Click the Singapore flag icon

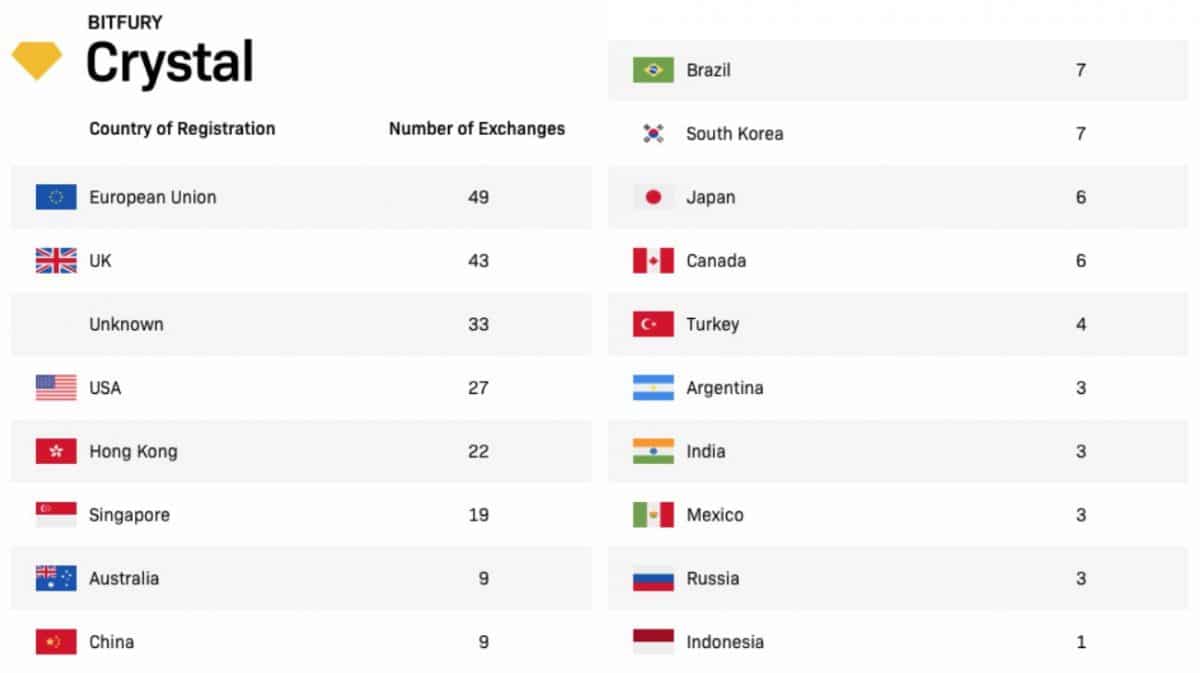(56, 515)
